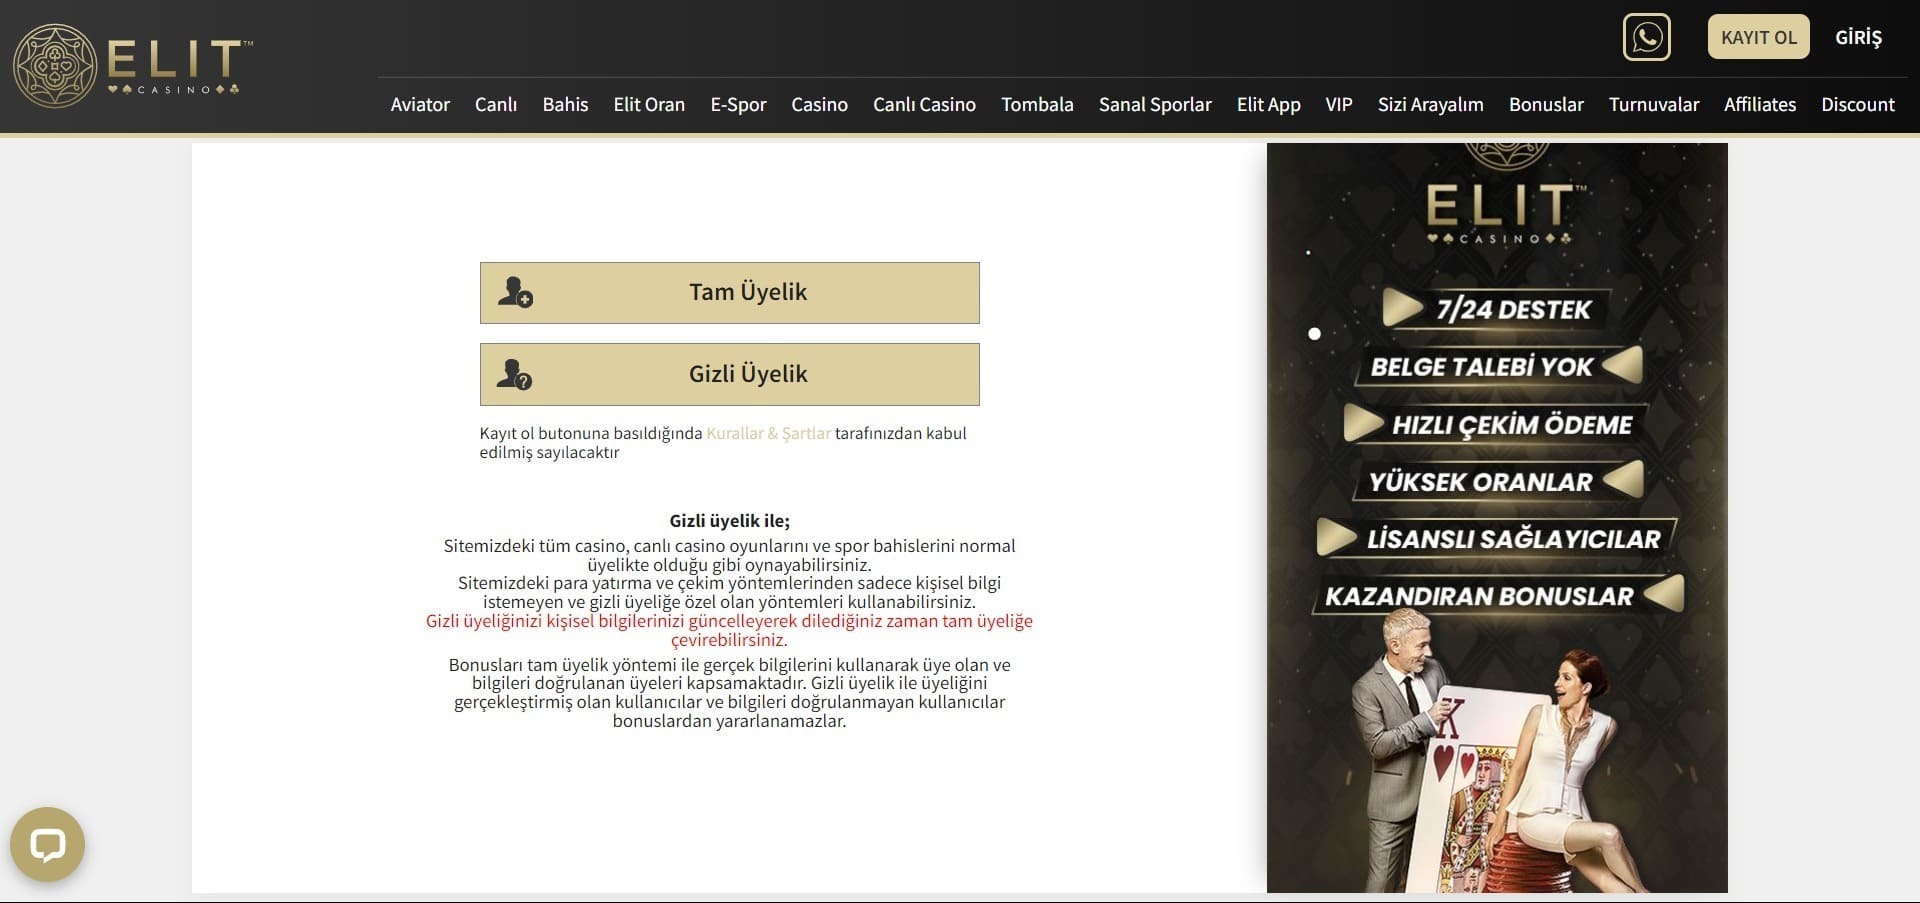The height and width of the screenshot is (903, 1920).
Task: Visit the Bonuslar page
Action: click(x=1546, y=104)
